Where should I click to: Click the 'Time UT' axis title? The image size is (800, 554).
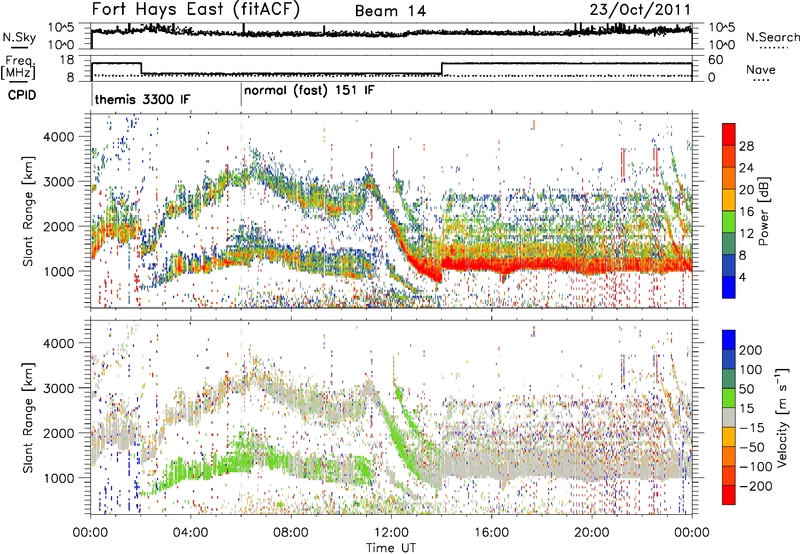[391, 548]
